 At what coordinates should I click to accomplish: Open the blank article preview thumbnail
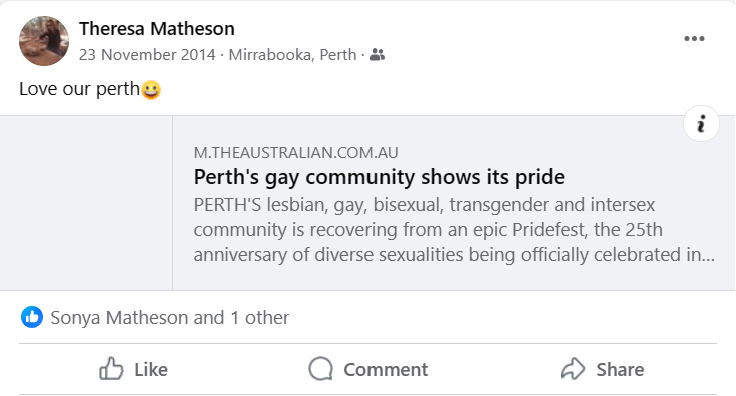(86, 203)
